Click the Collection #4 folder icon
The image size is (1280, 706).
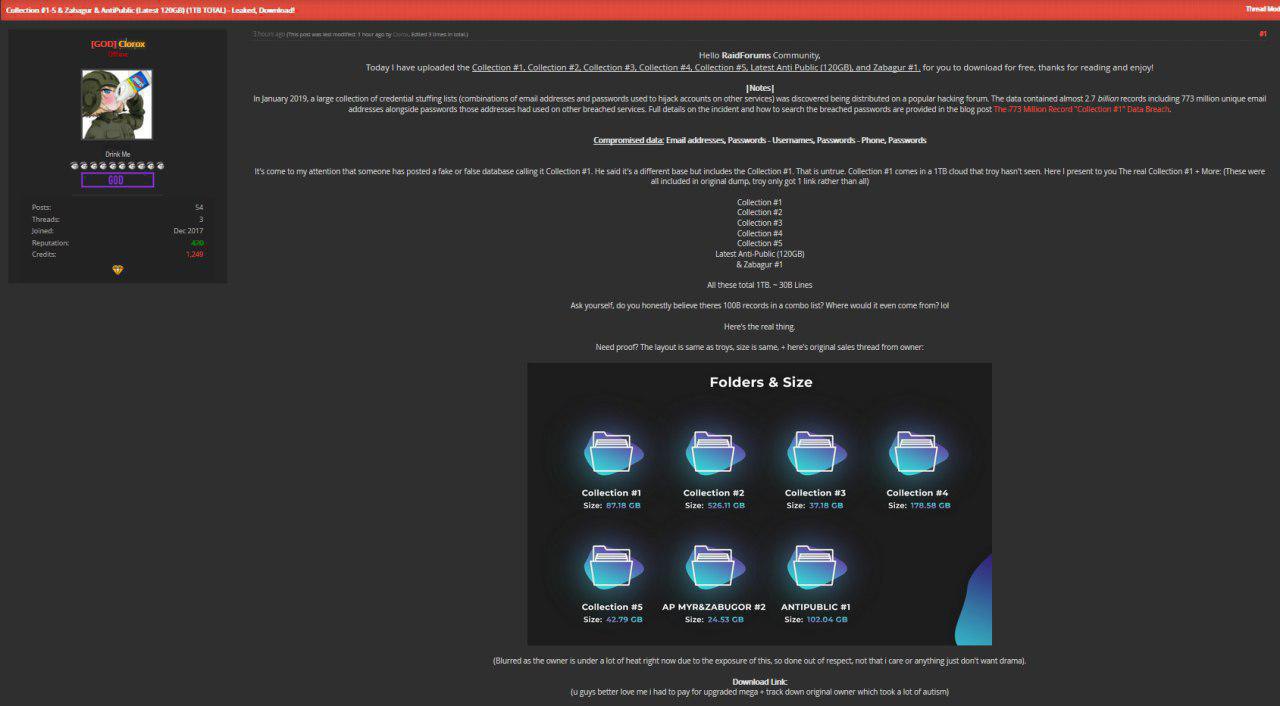tap(917, 452)
